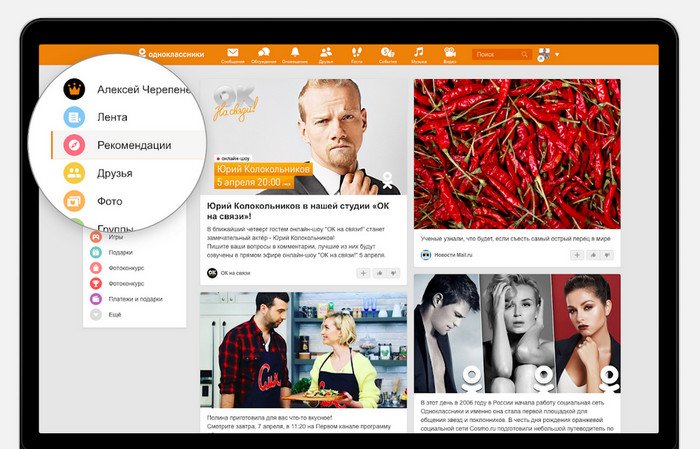
Task: Click the search magnifier icon
Action: coord(525,54)
